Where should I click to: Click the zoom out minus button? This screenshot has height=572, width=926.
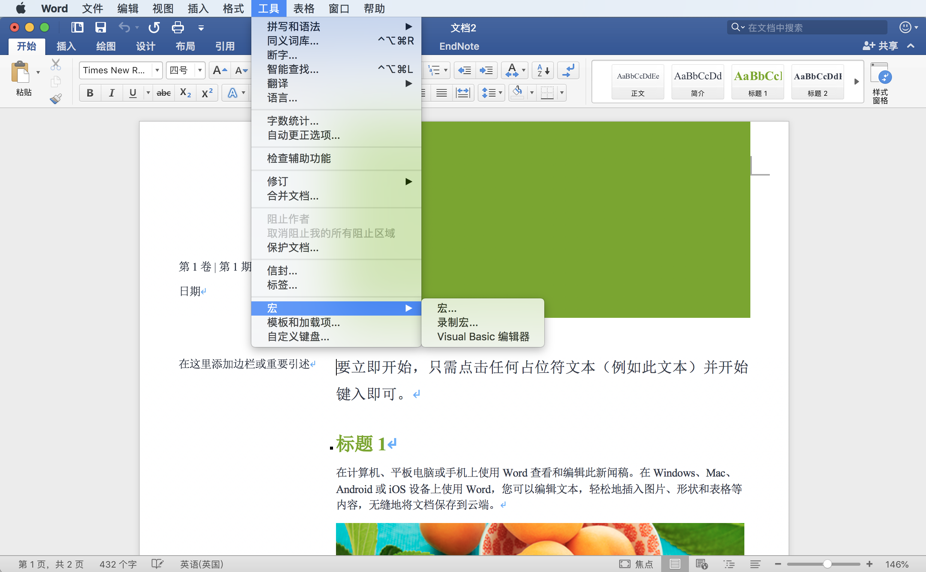(778, 564)
